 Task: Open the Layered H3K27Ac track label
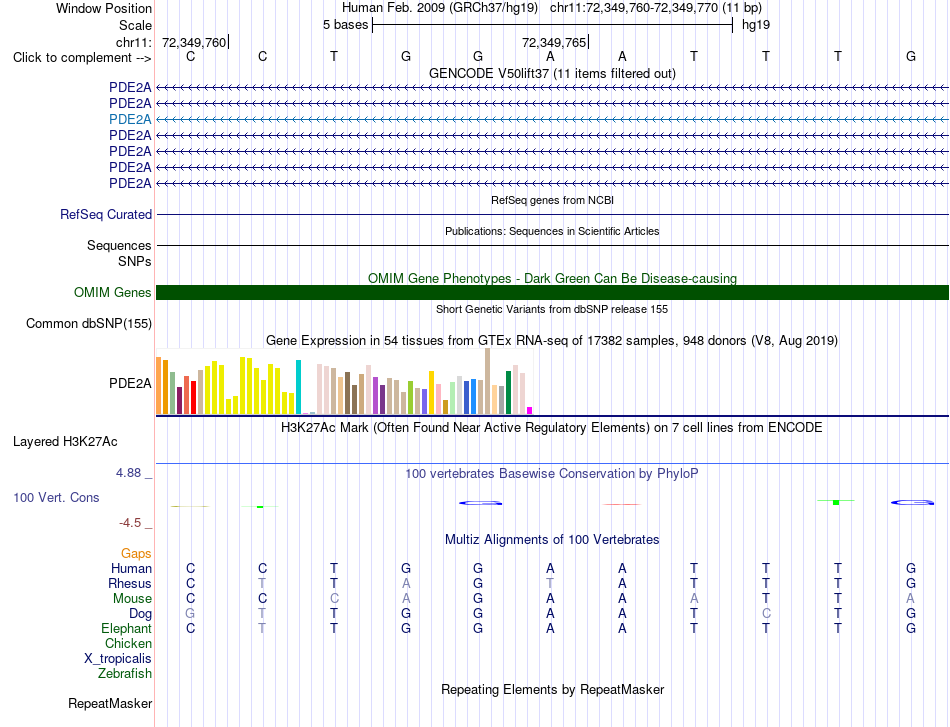65,442
